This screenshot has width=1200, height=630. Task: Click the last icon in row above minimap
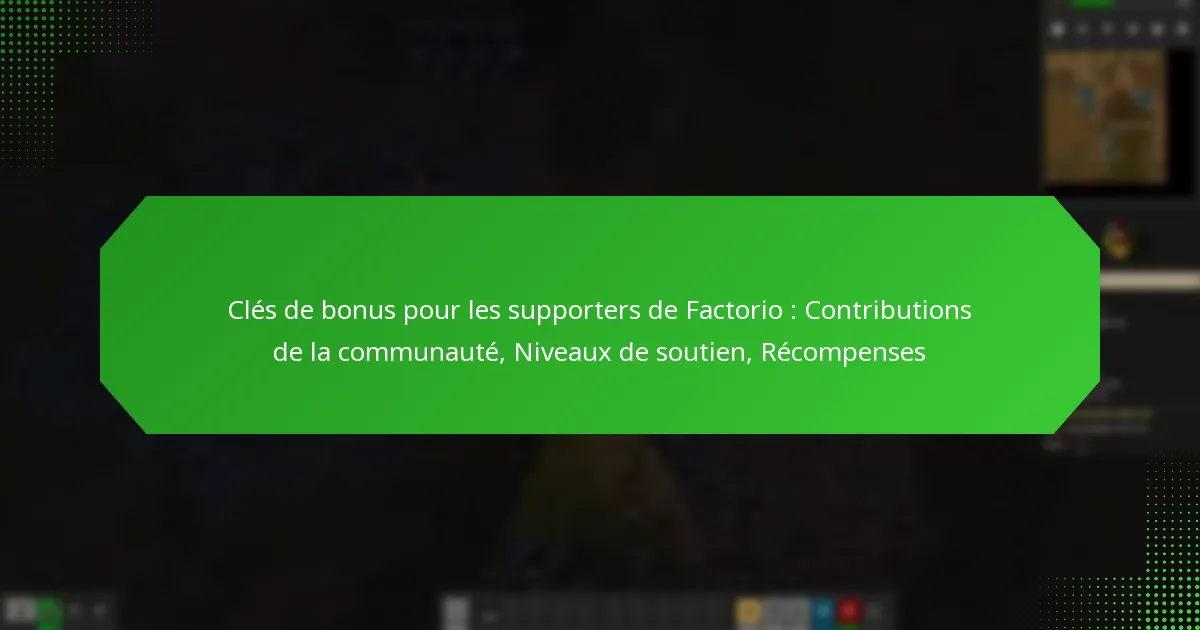[x=1183, y=29]
